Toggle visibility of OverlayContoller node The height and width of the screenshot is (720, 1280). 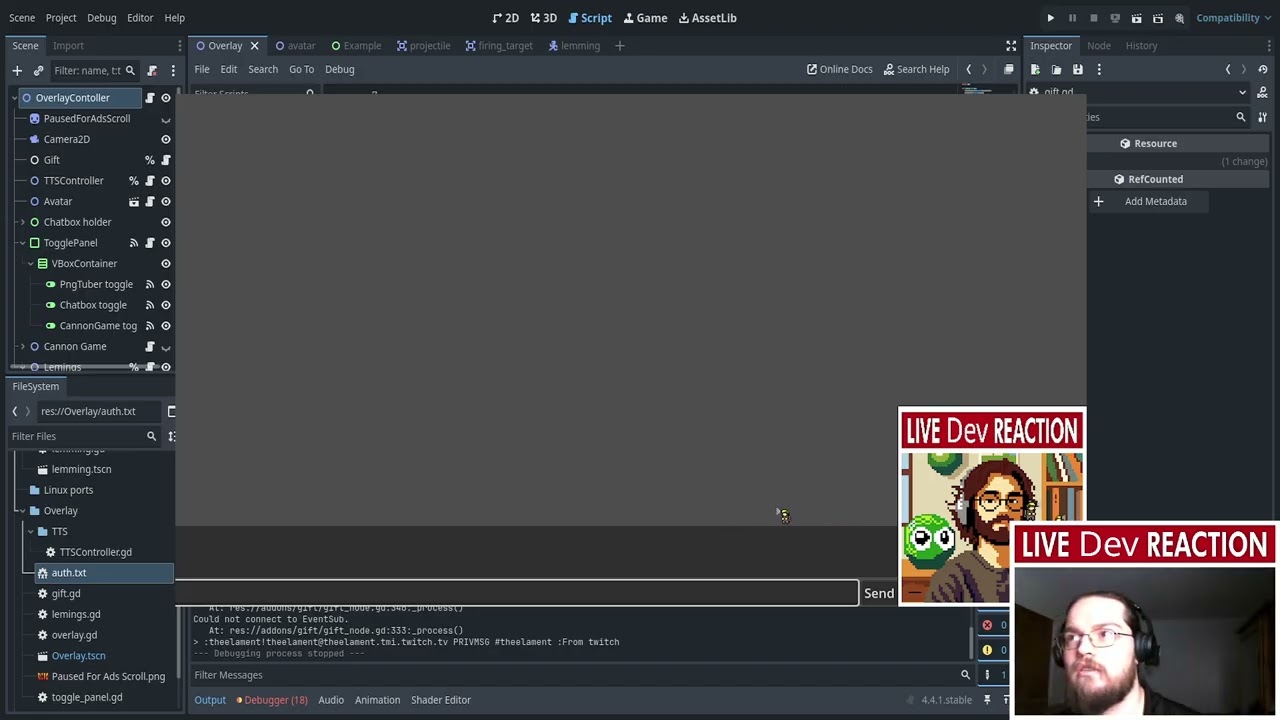pyautogui.click(x=166, y=98)
